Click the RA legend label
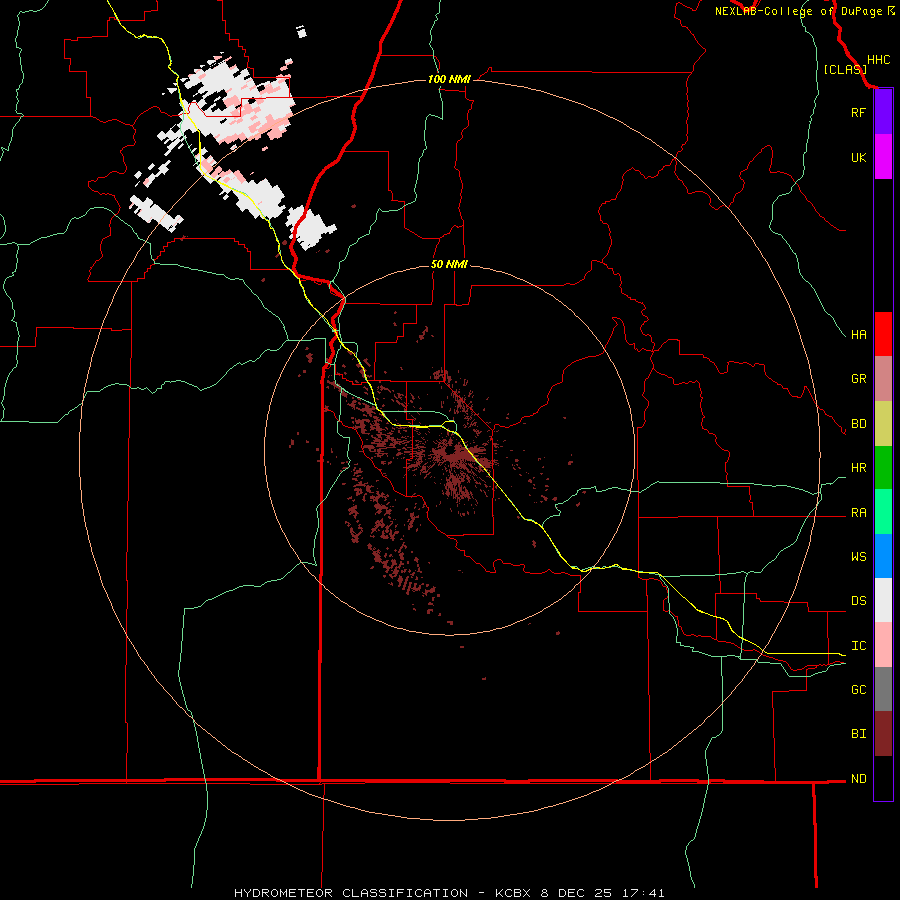 point(858,513)
